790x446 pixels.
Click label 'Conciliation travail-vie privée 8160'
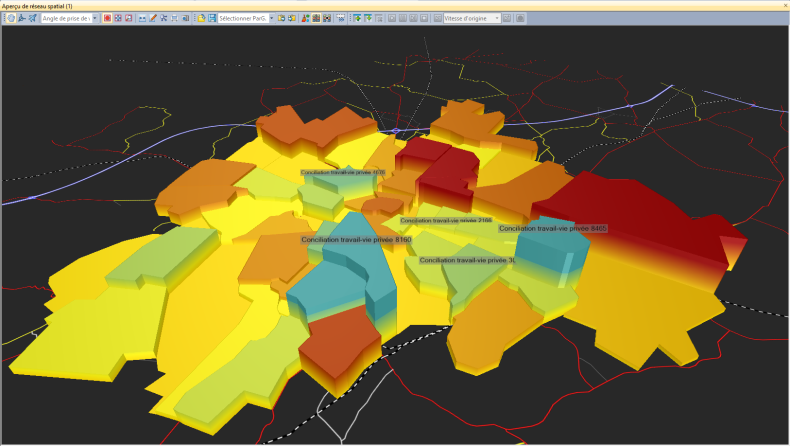coord(356,240)
